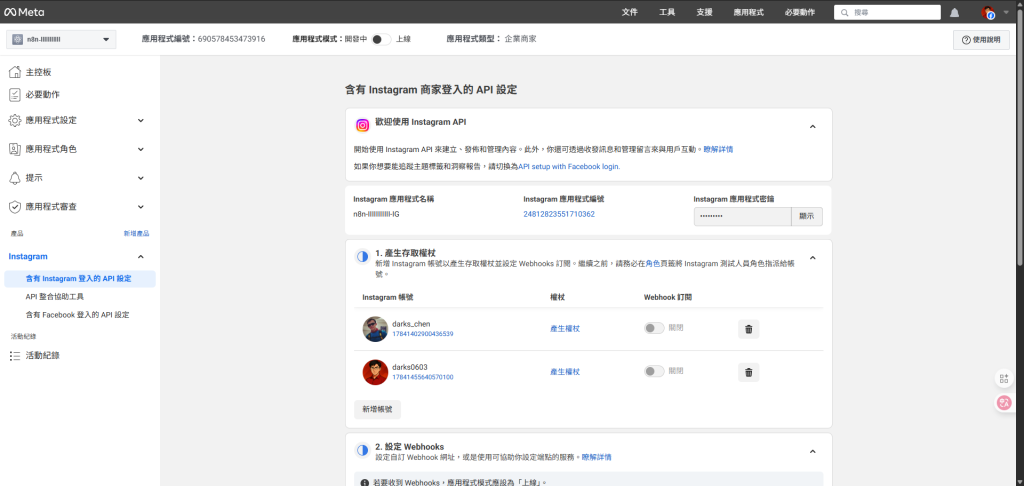Viewport: 1024px width, 486px height.
Task: Enable Webhook subscription for darks0603
Action: pos(654,371)
